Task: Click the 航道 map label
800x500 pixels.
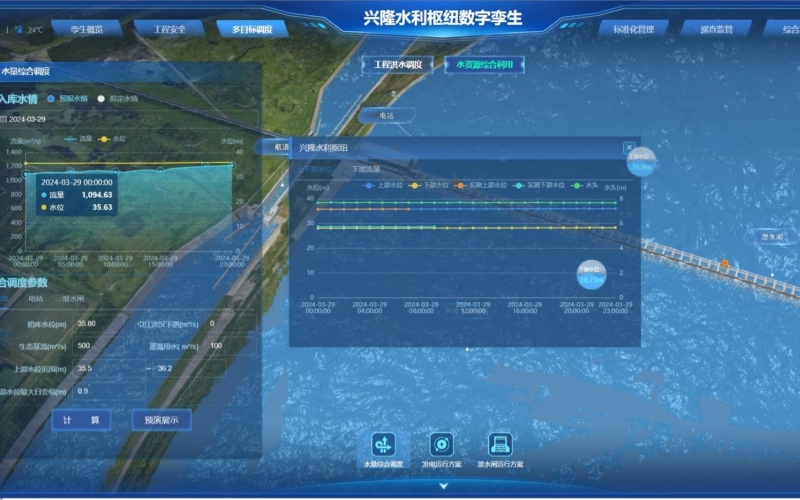Action: point(273,147)
